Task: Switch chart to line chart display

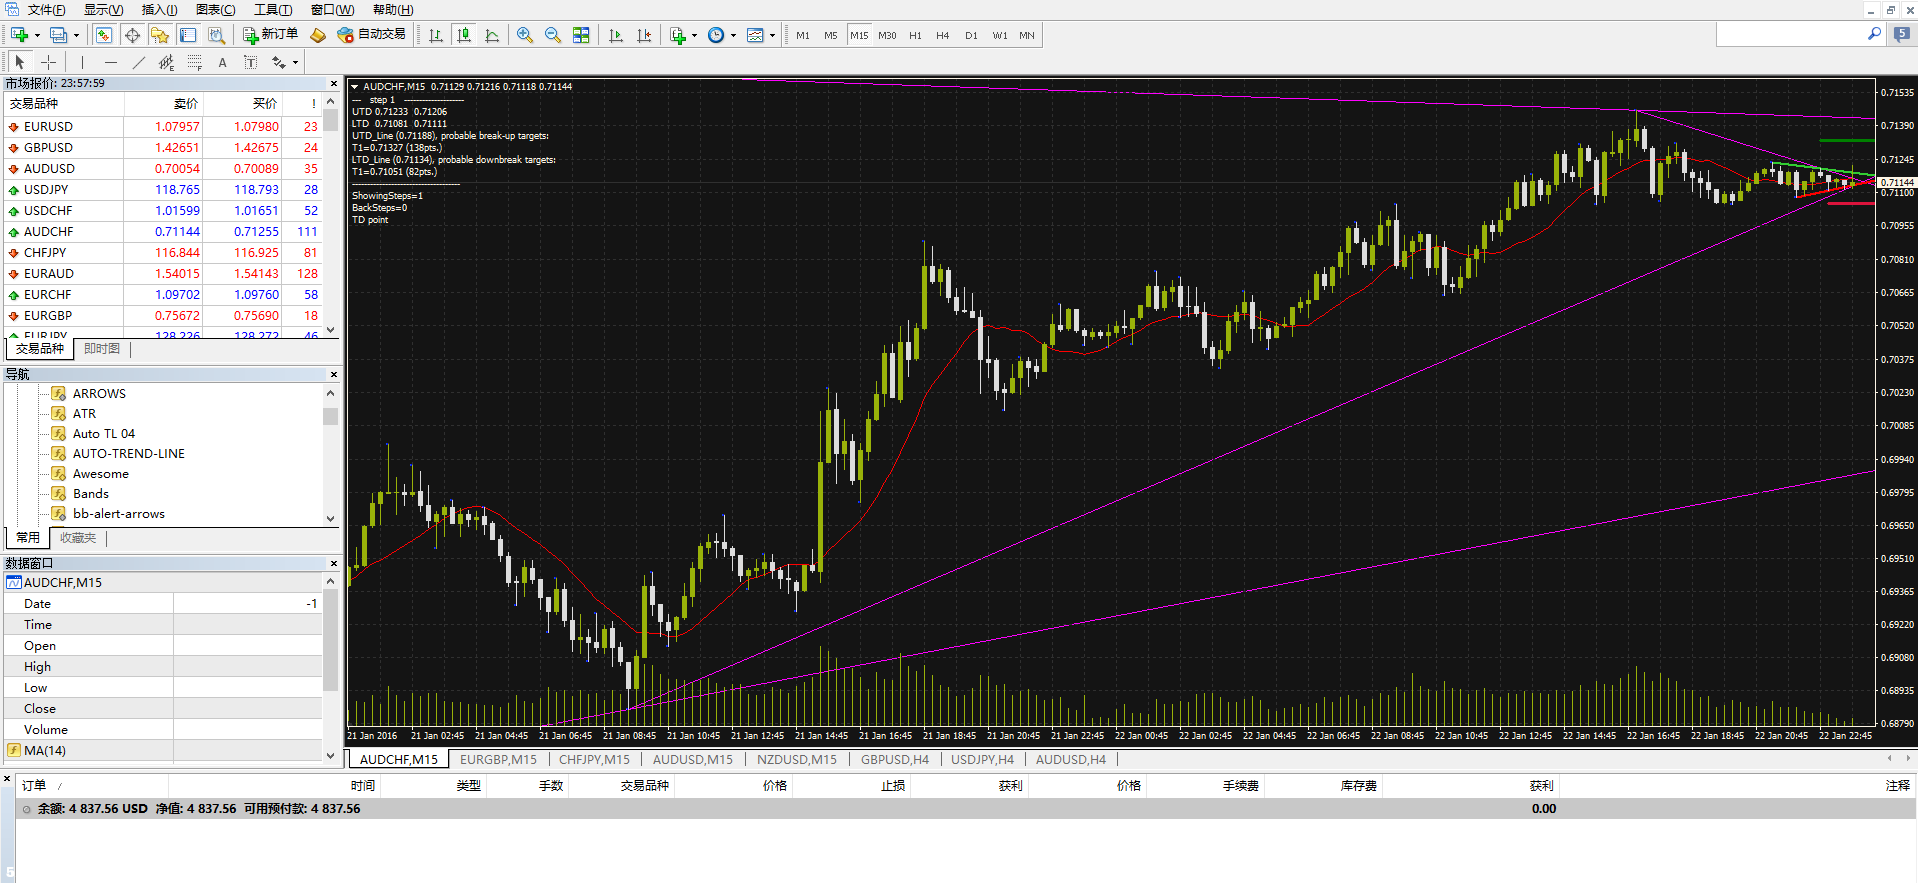Action: 492,35
